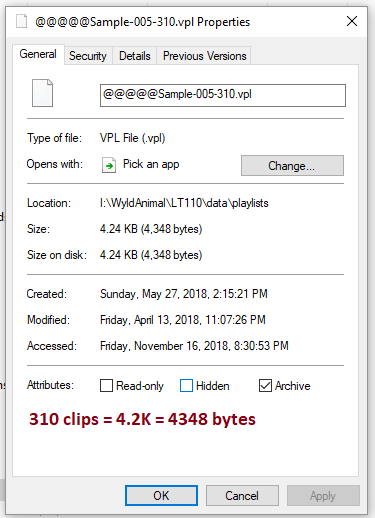Uncheck the Archive attribute checkbox
The height and width of the screenshot is (518, 375).
[x=265, y=386]
